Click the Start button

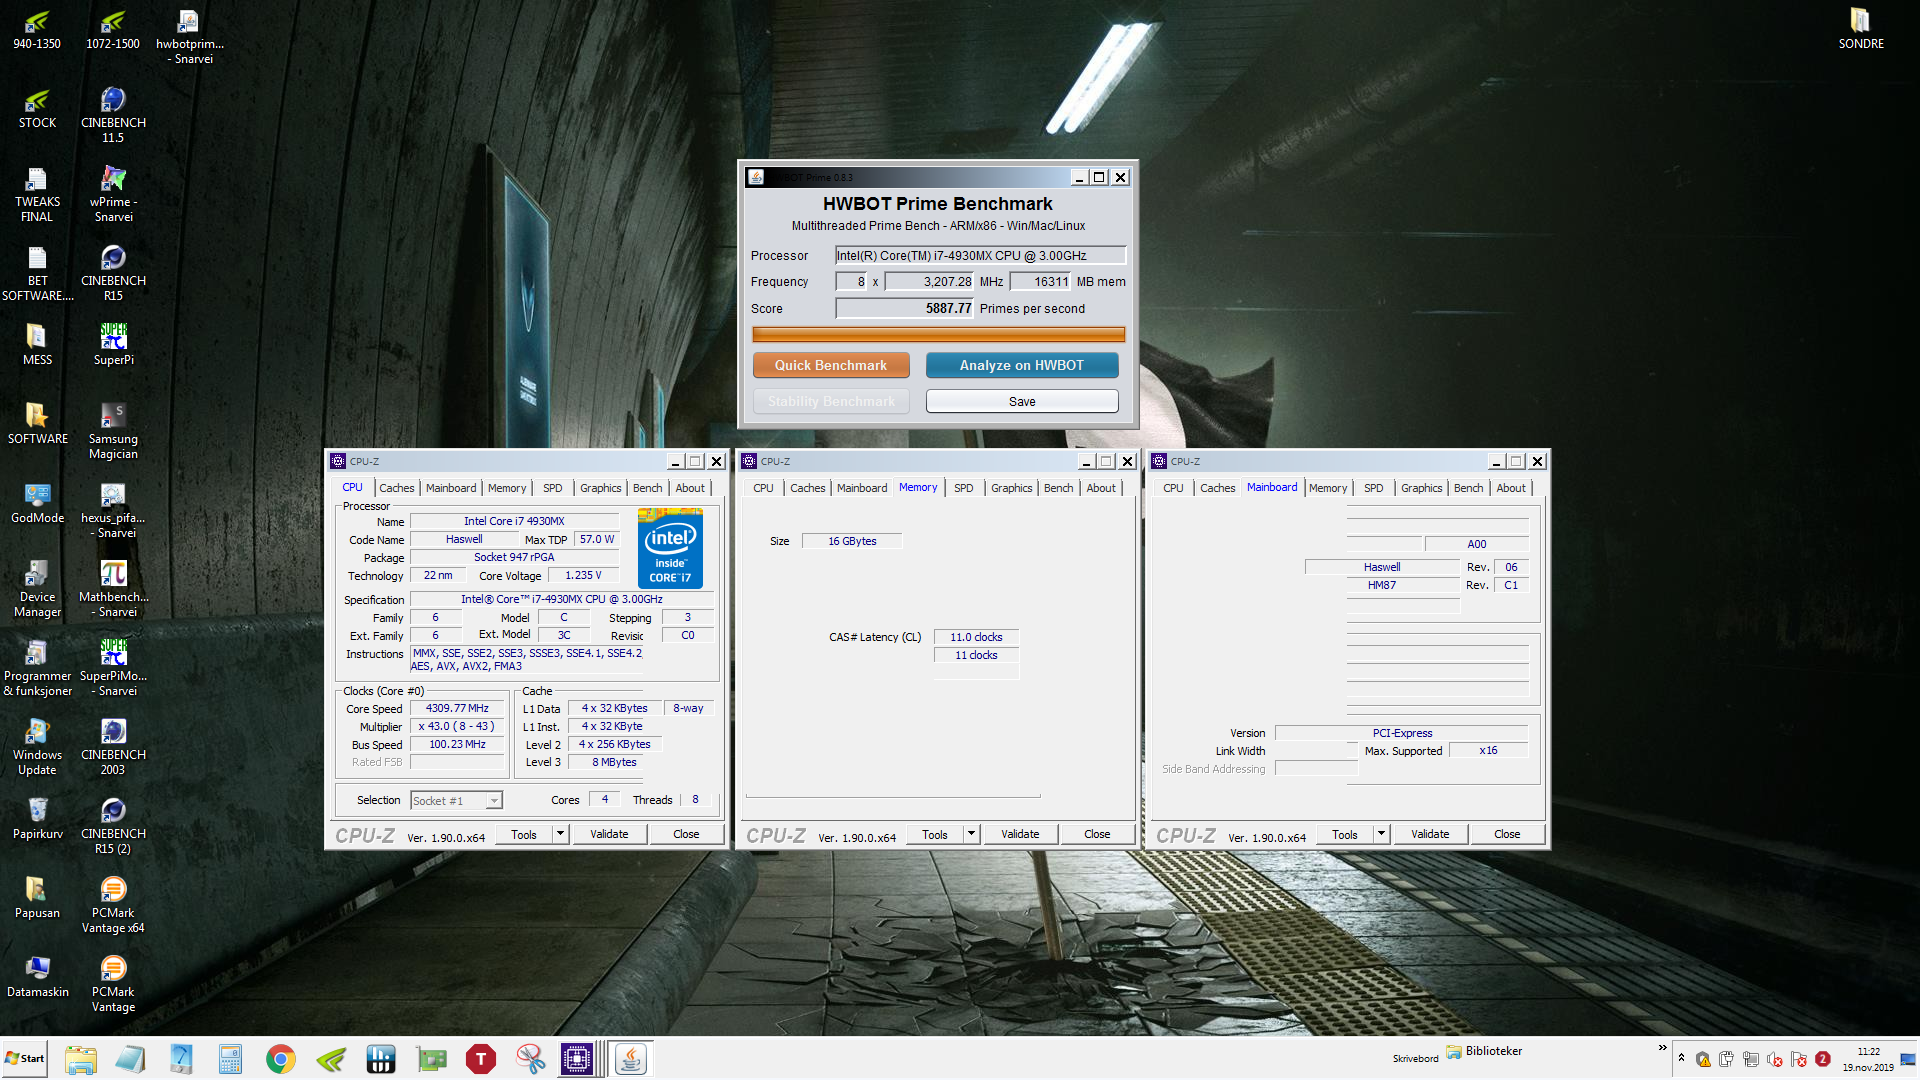point(25,1059)
